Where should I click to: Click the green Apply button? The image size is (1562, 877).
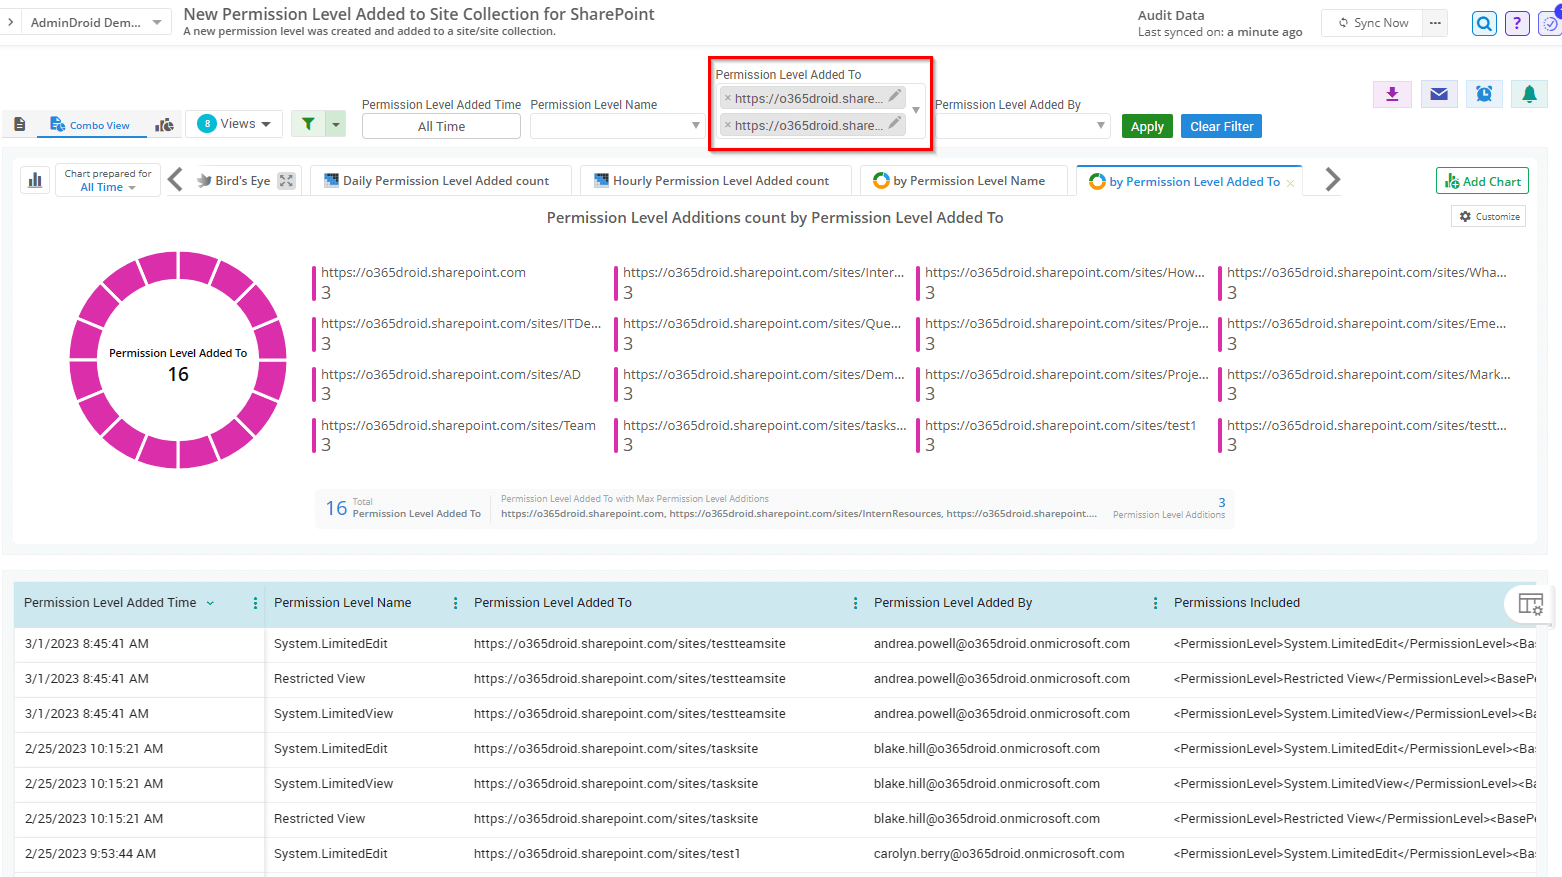(1147, 126)
